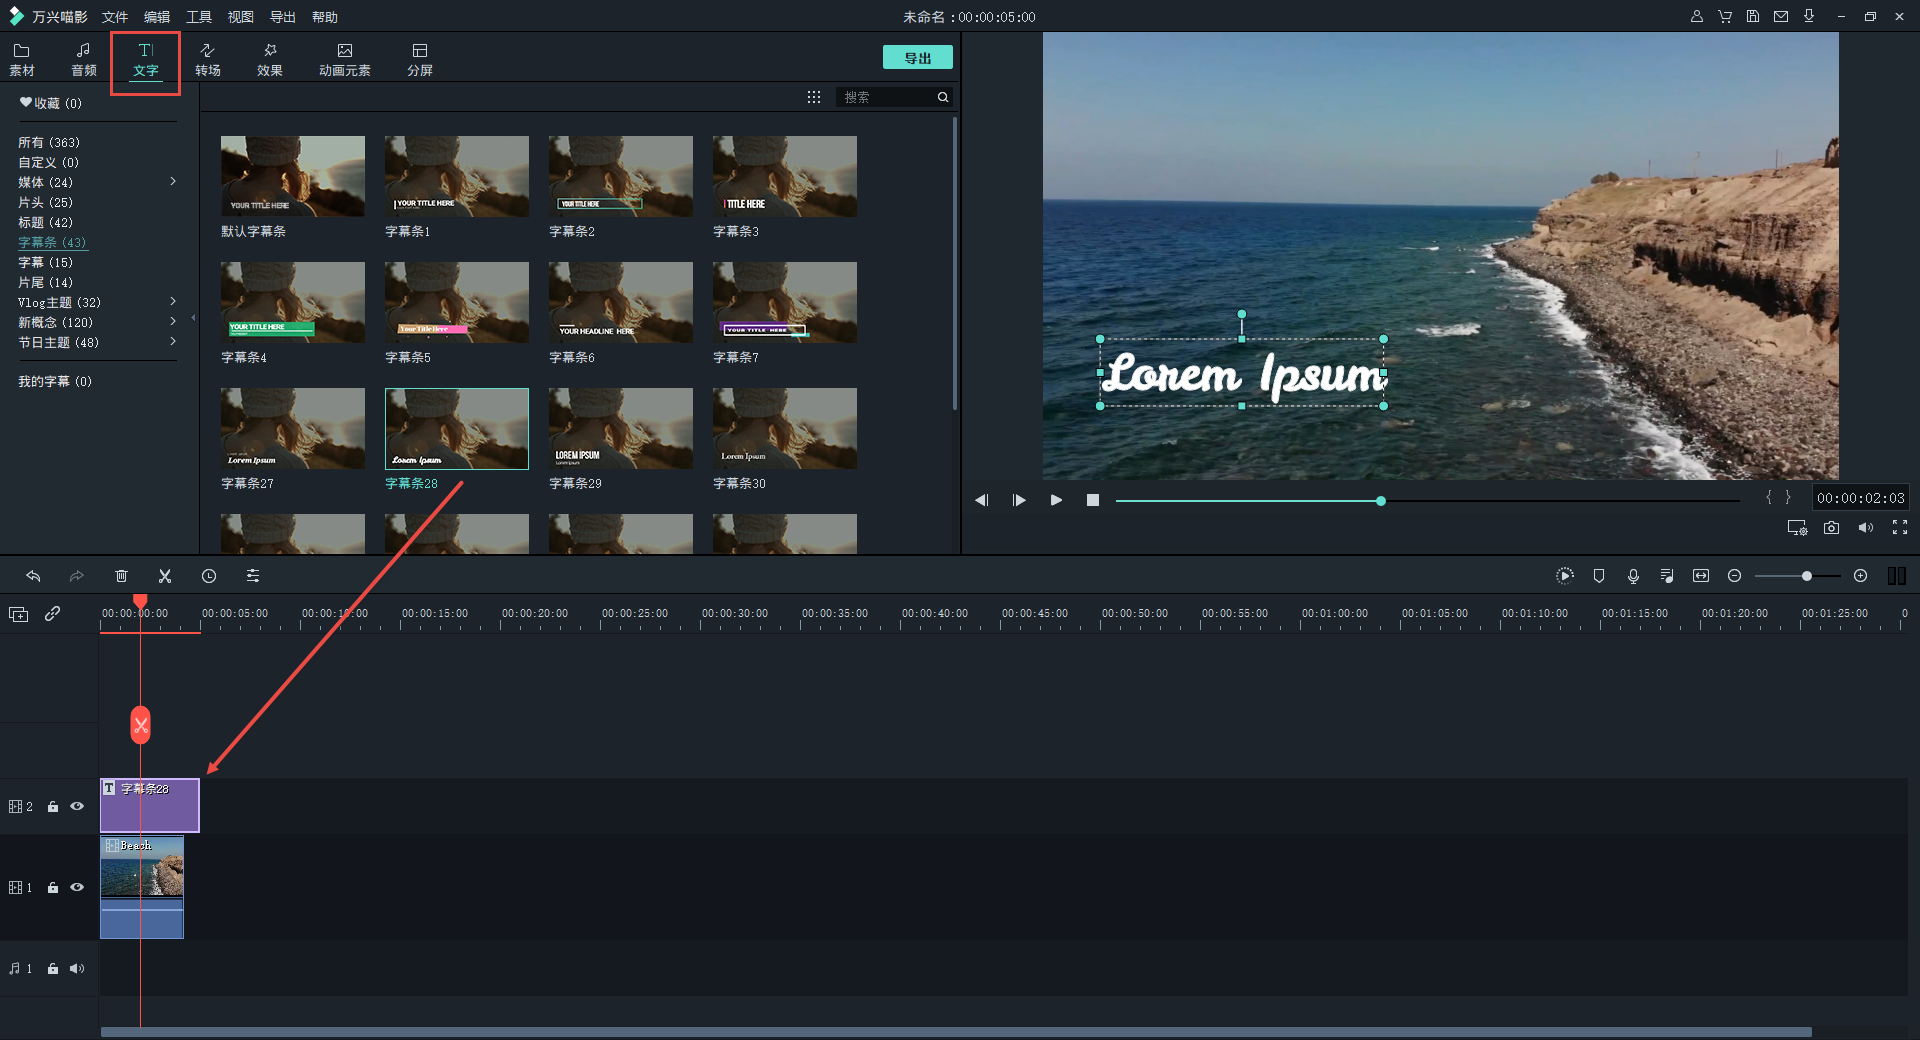The width and height of the screenshot is (1920, 1040).
Task: Open the 文件 menu
Action: click(x=115, y=17)
